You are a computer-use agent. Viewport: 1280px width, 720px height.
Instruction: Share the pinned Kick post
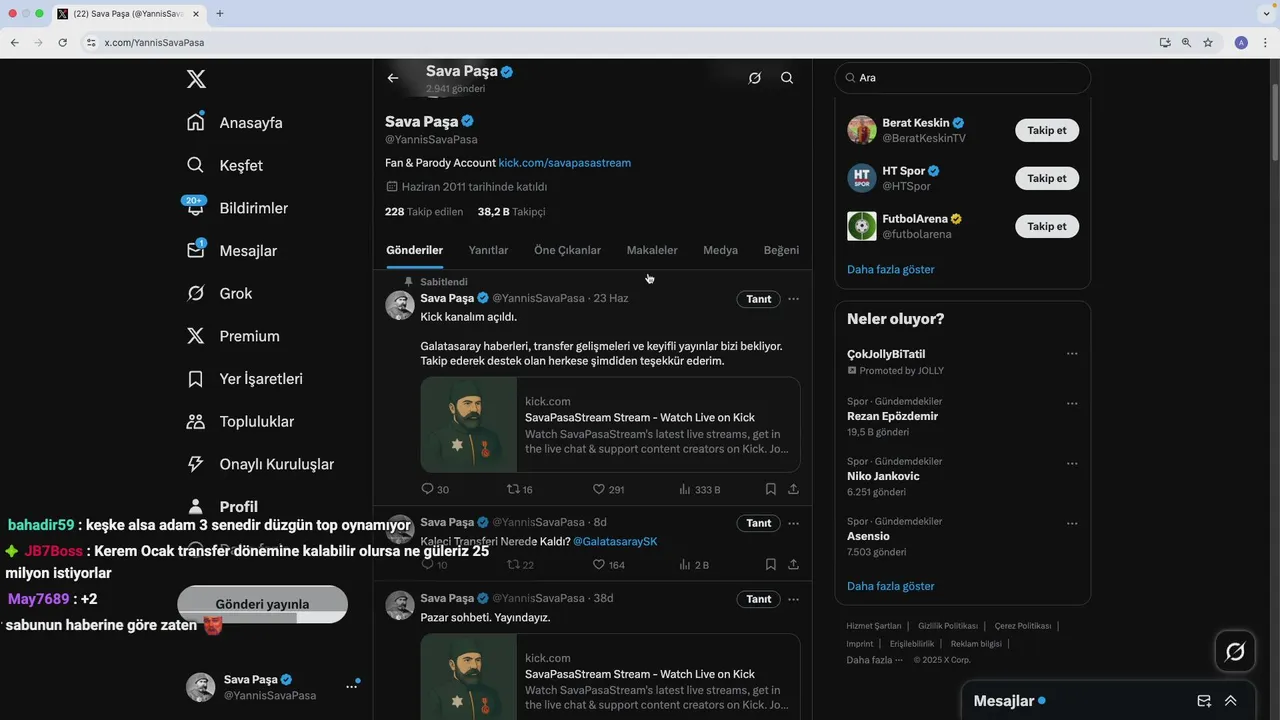793,489
